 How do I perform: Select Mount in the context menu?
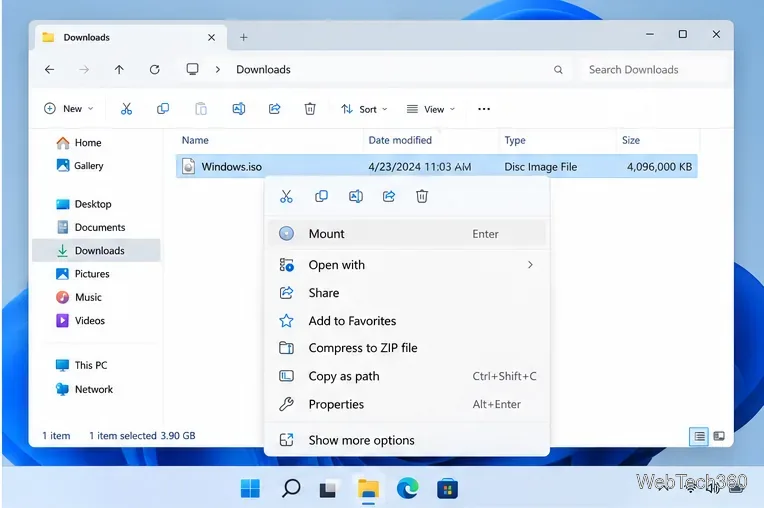407,234
